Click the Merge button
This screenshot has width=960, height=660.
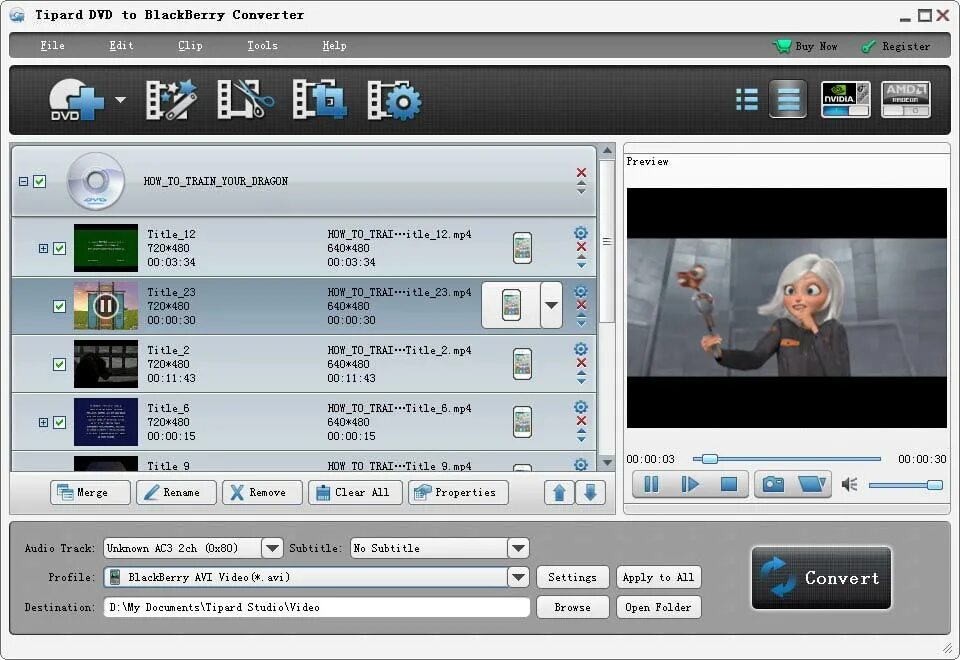pos(90,492)
